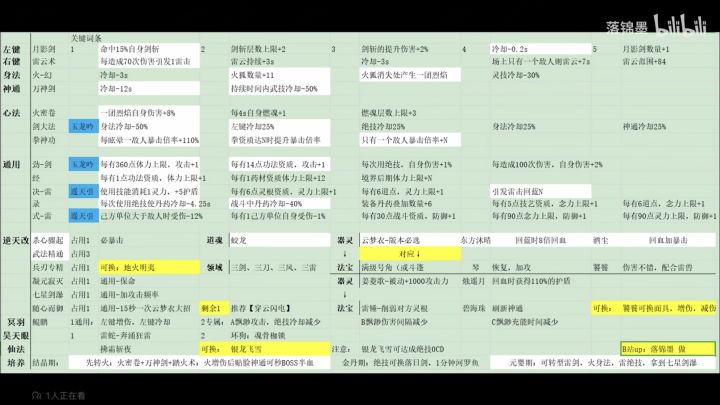Click the yellow 剩余1 cell
This screenshot has height=405, width=720.
click(214, 308)
